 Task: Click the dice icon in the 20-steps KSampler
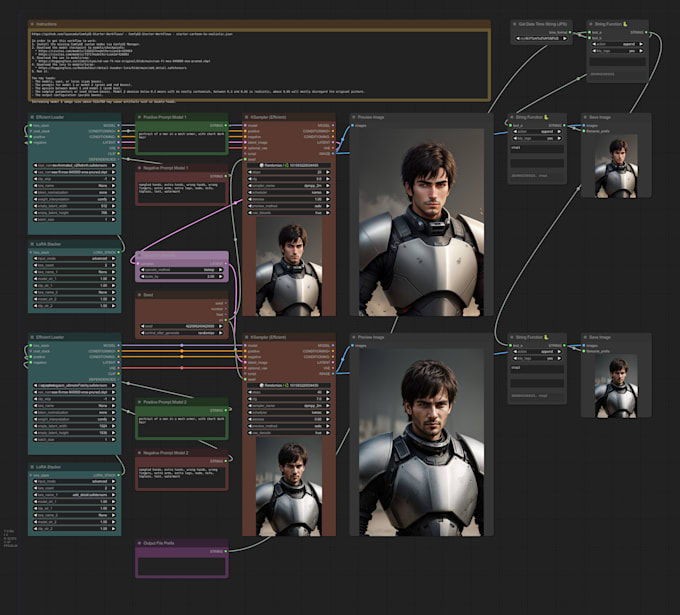(262, 165)
